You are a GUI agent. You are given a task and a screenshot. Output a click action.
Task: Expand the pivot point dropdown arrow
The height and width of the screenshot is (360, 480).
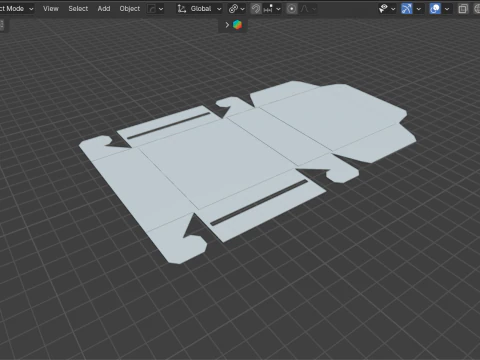click(242, 9)
